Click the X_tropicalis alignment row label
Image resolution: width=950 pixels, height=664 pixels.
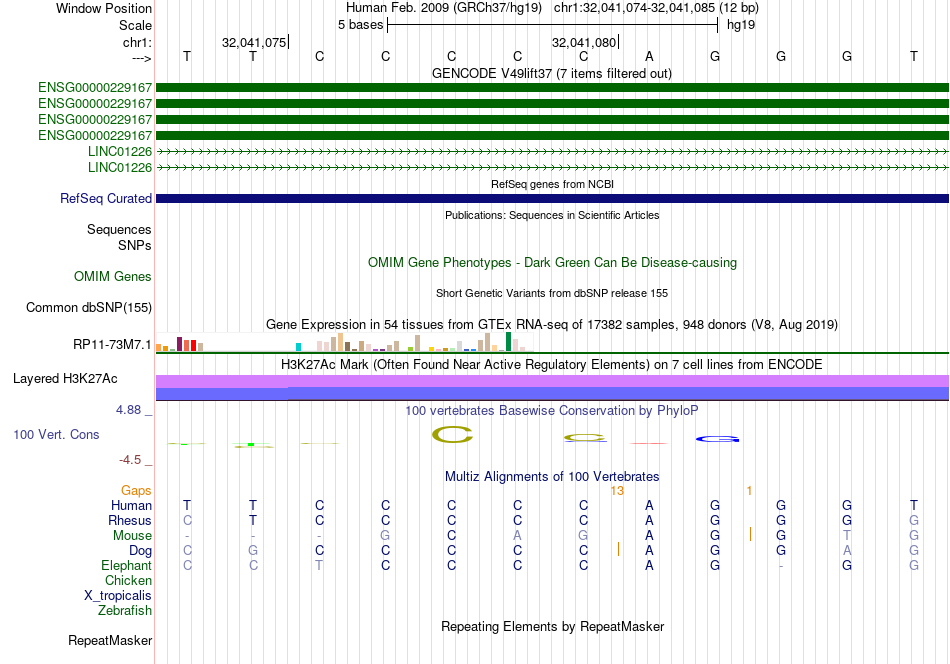coord(118,596)
